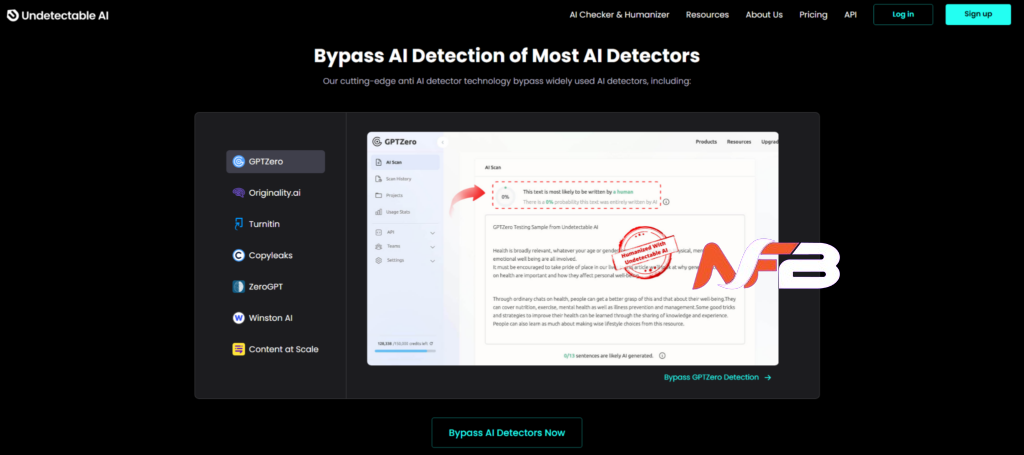Screen dimensions: 1024x455
Task: Select the Turnitin icon
Action: click(x=239, y=224)
